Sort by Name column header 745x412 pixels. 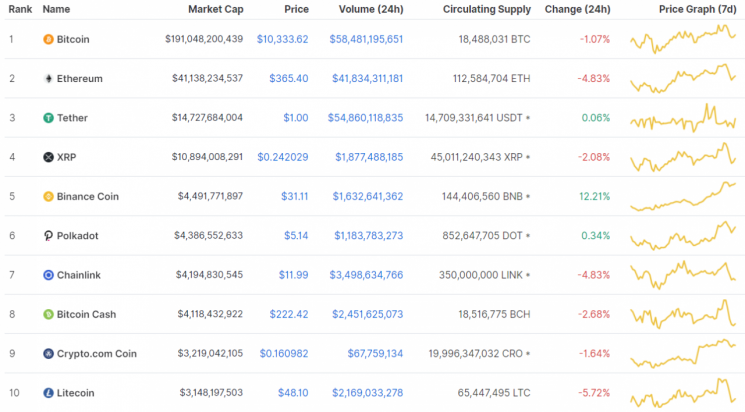(56, 9)
